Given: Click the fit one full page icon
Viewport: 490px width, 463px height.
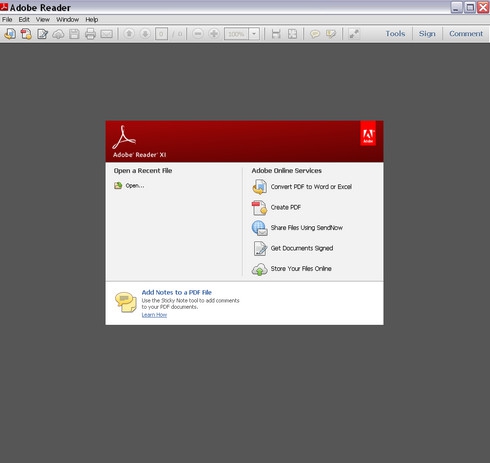Looking at the screenshot, I should 292,34.
